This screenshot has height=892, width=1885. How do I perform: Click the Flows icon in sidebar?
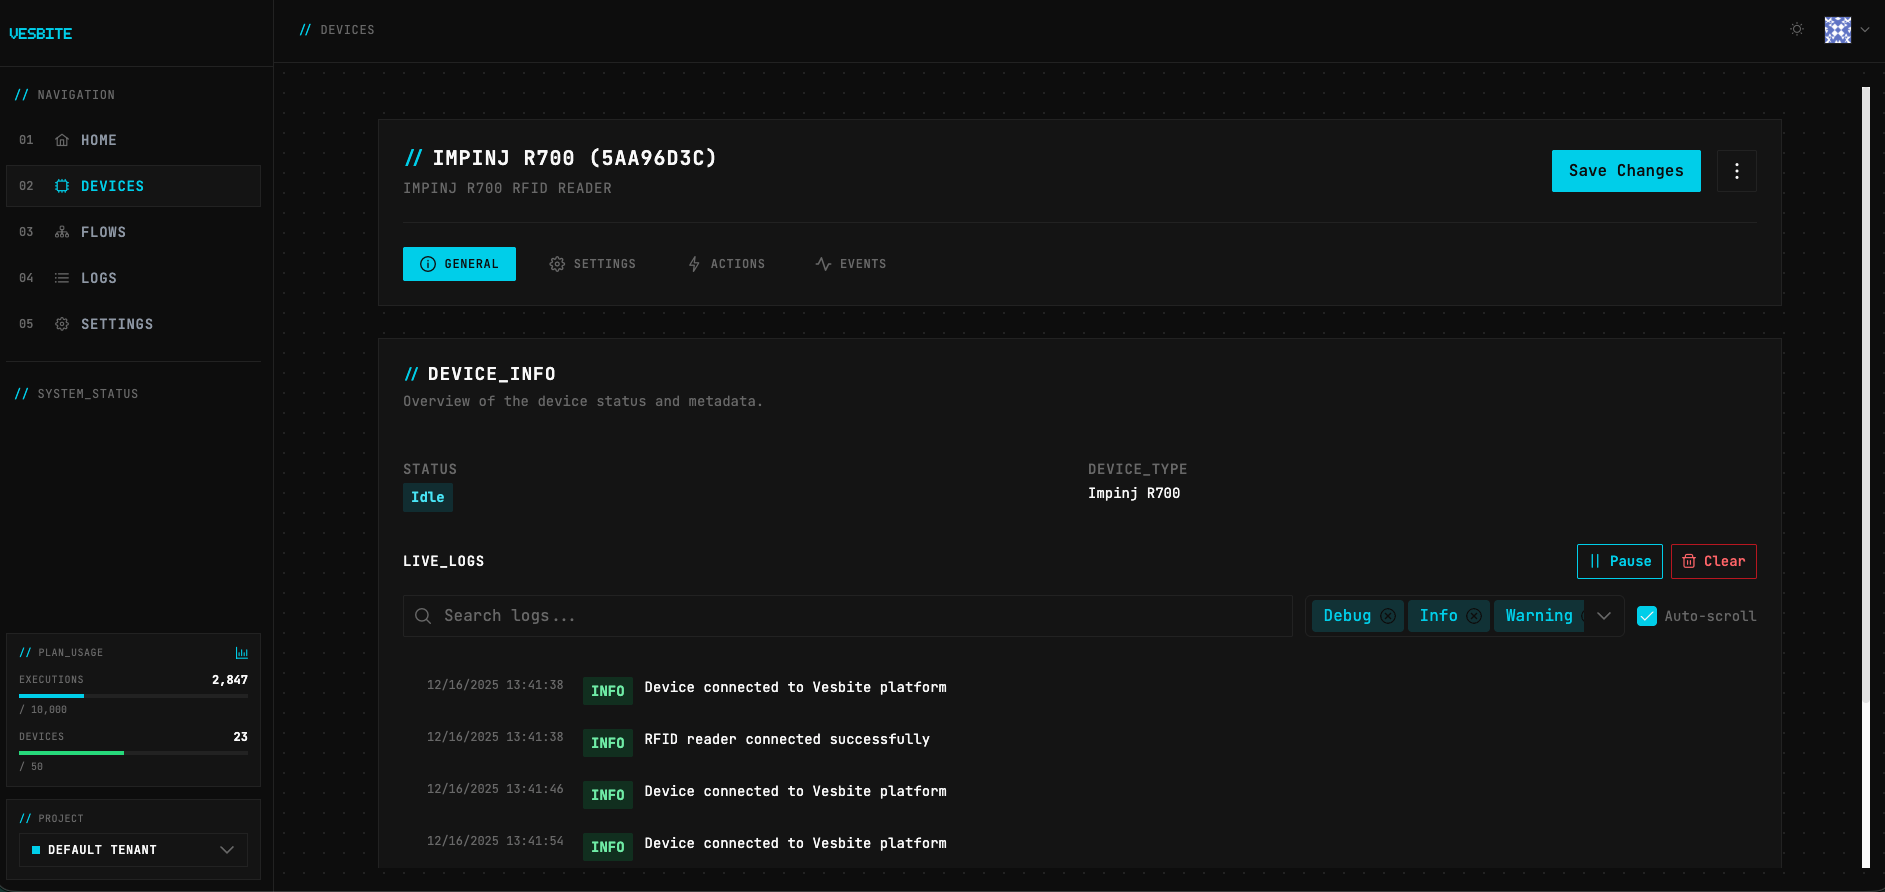62,233
